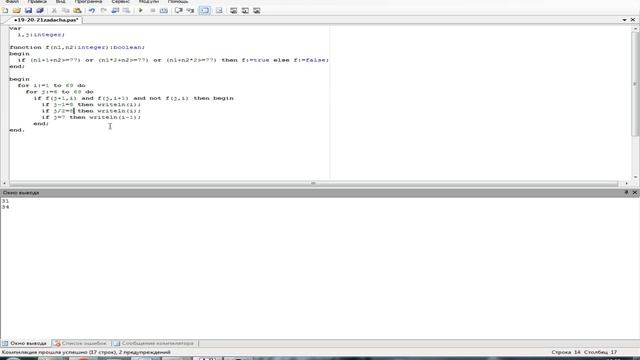Click the editor scroll-down arrow
Screen dimensions: 640x360
click(x=635, y=177)
